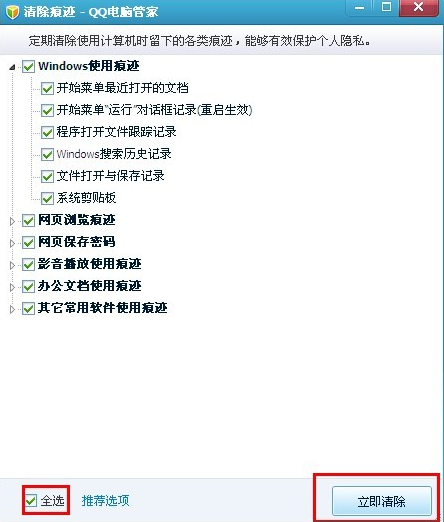Select 开始菜单运行对话框记录 item label
Image resolution: width=444 pixels, height=522 pixels.
154,110
